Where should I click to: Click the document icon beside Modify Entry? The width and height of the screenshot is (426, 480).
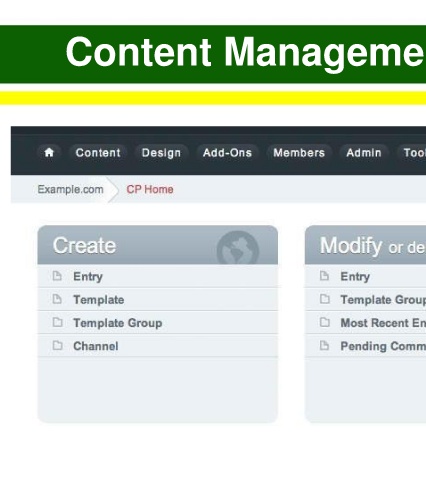(x=324, y=276)
